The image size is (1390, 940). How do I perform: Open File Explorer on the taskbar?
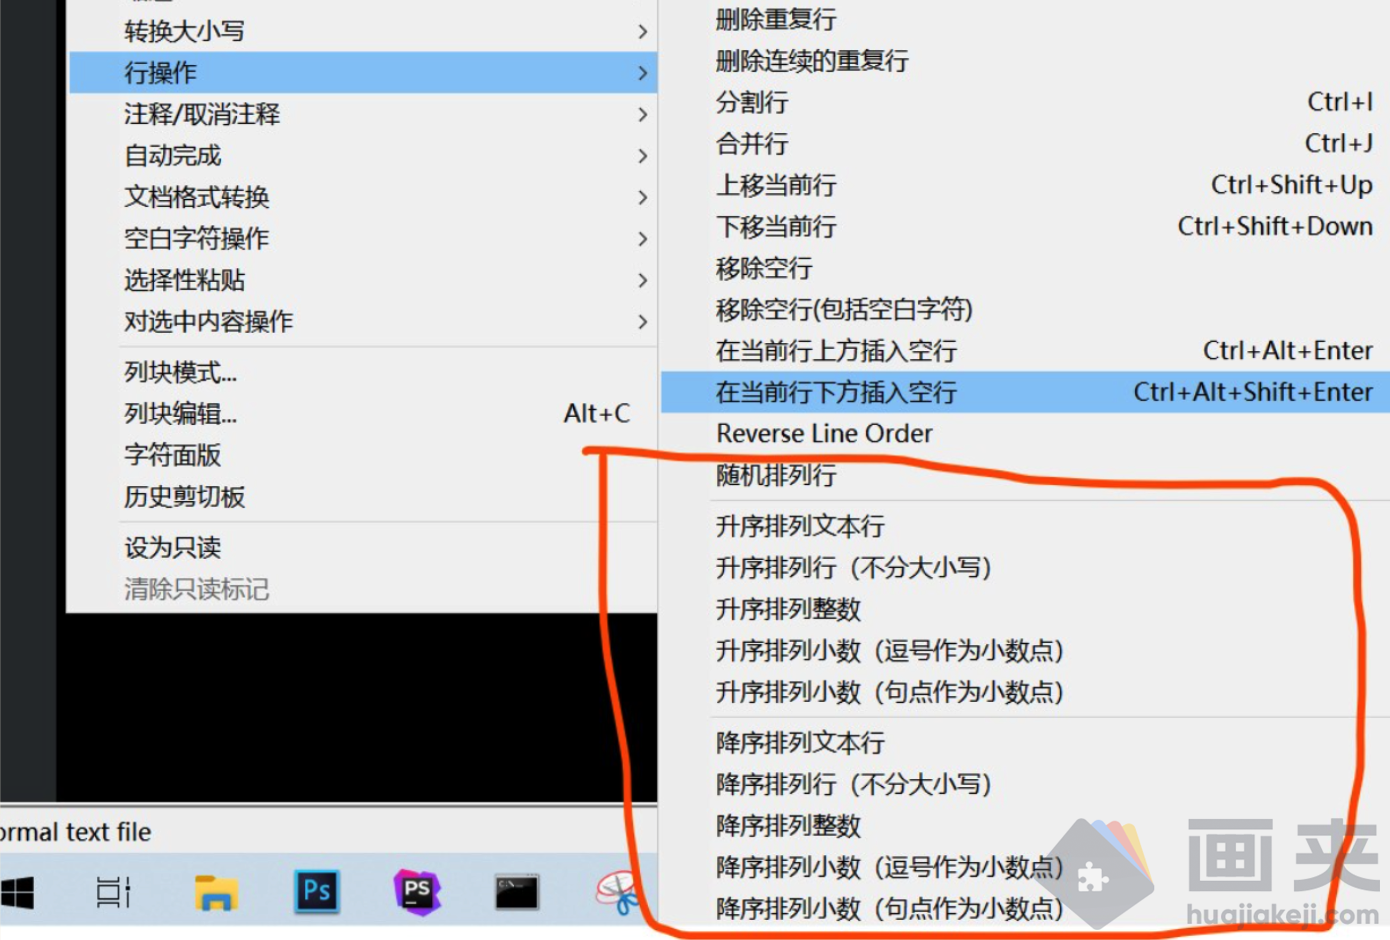click(x=216, y=890)
